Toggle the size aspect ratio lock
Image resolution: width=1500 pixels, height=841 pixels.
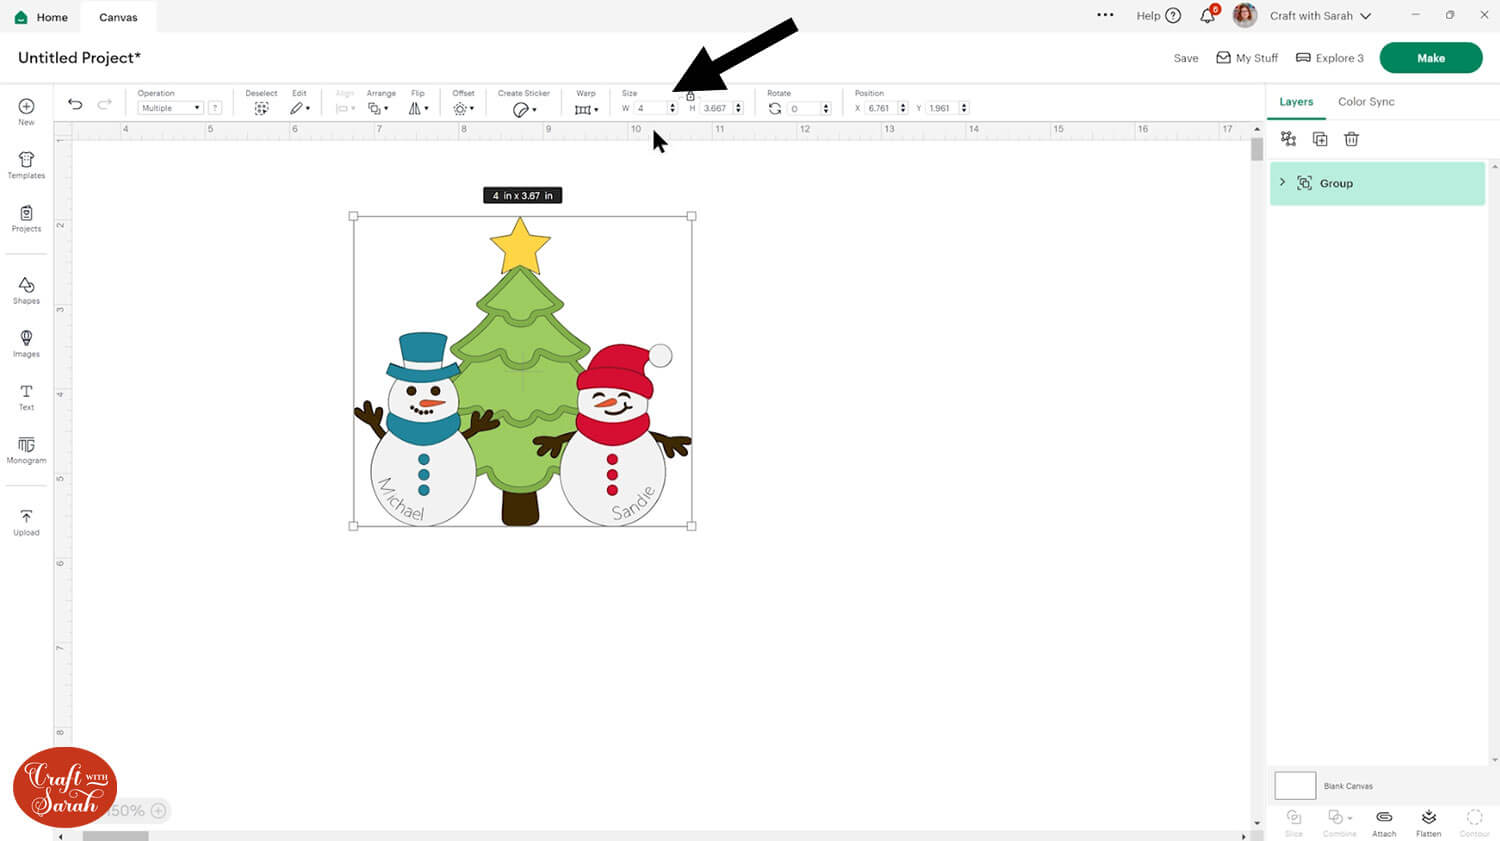tap(690, 96)
